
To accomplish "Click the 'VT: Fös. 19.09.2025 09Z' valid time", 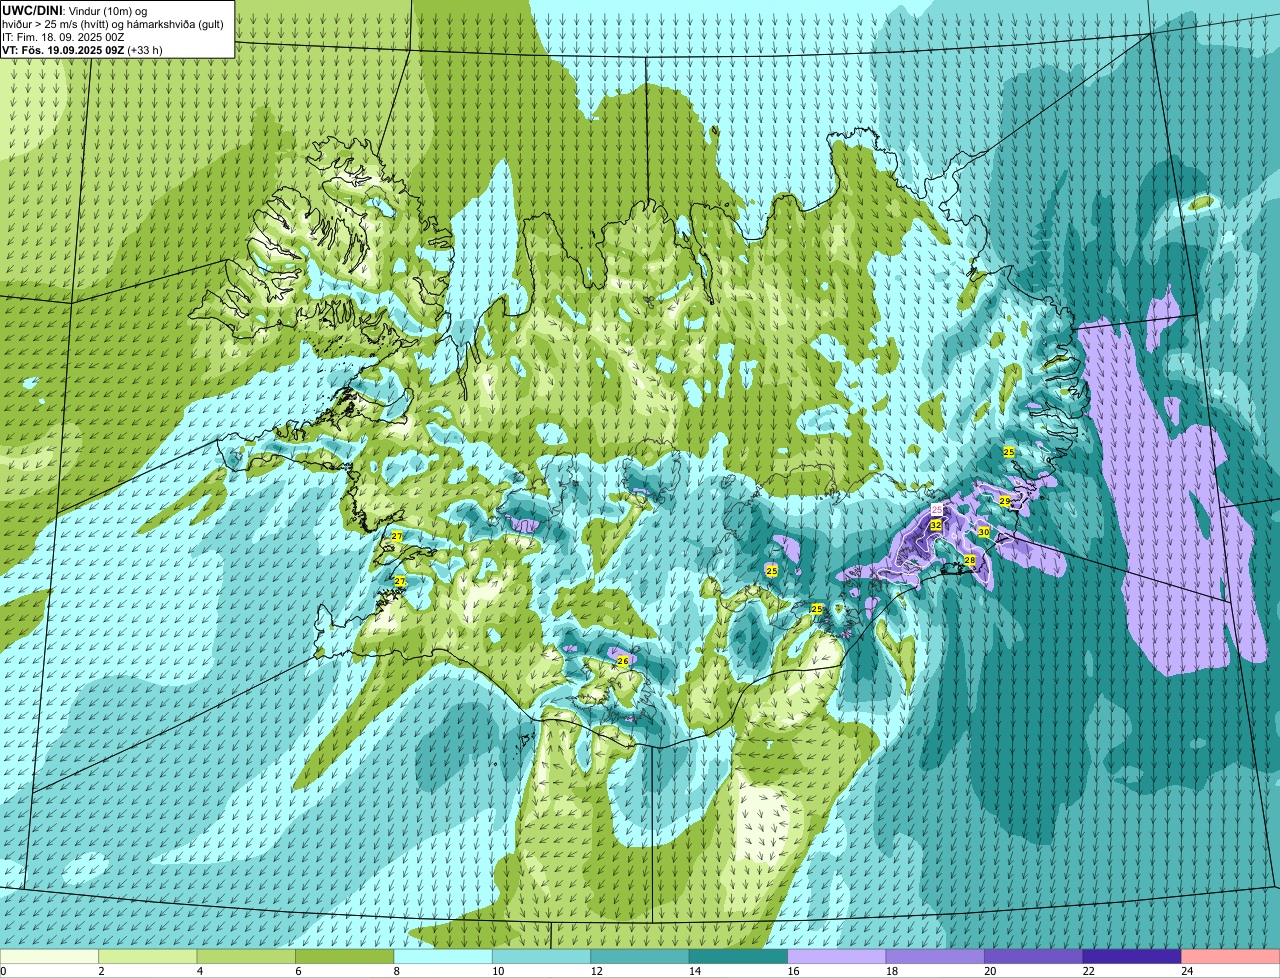I will click(63, 50).
